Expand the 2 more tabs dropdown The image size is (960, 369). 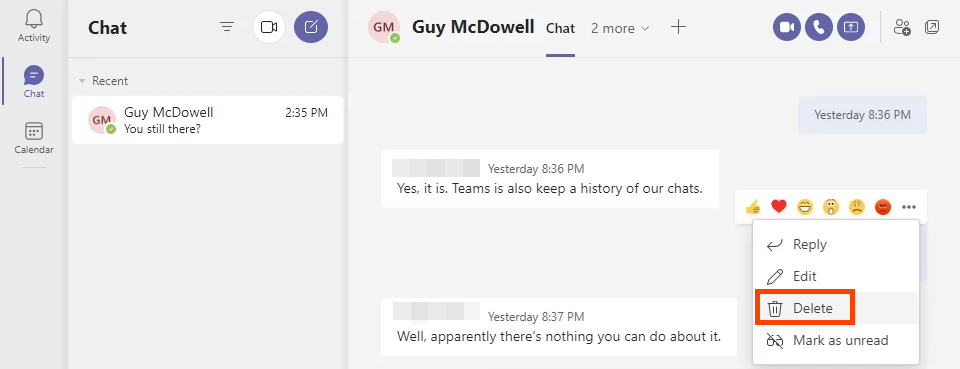[x=620, y=28]
